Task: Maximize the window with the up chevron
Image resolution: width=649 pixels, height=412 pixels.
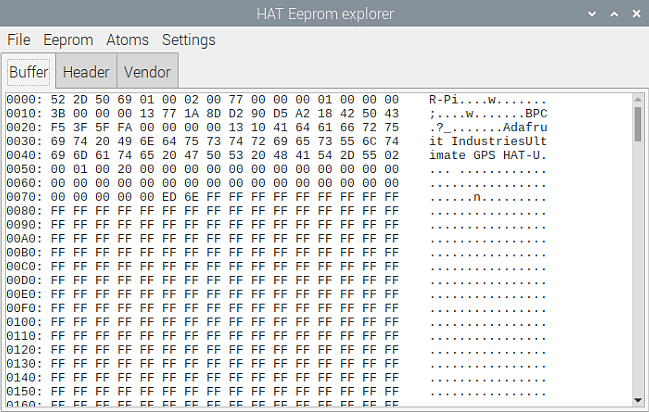Action: tap(614, 14)
